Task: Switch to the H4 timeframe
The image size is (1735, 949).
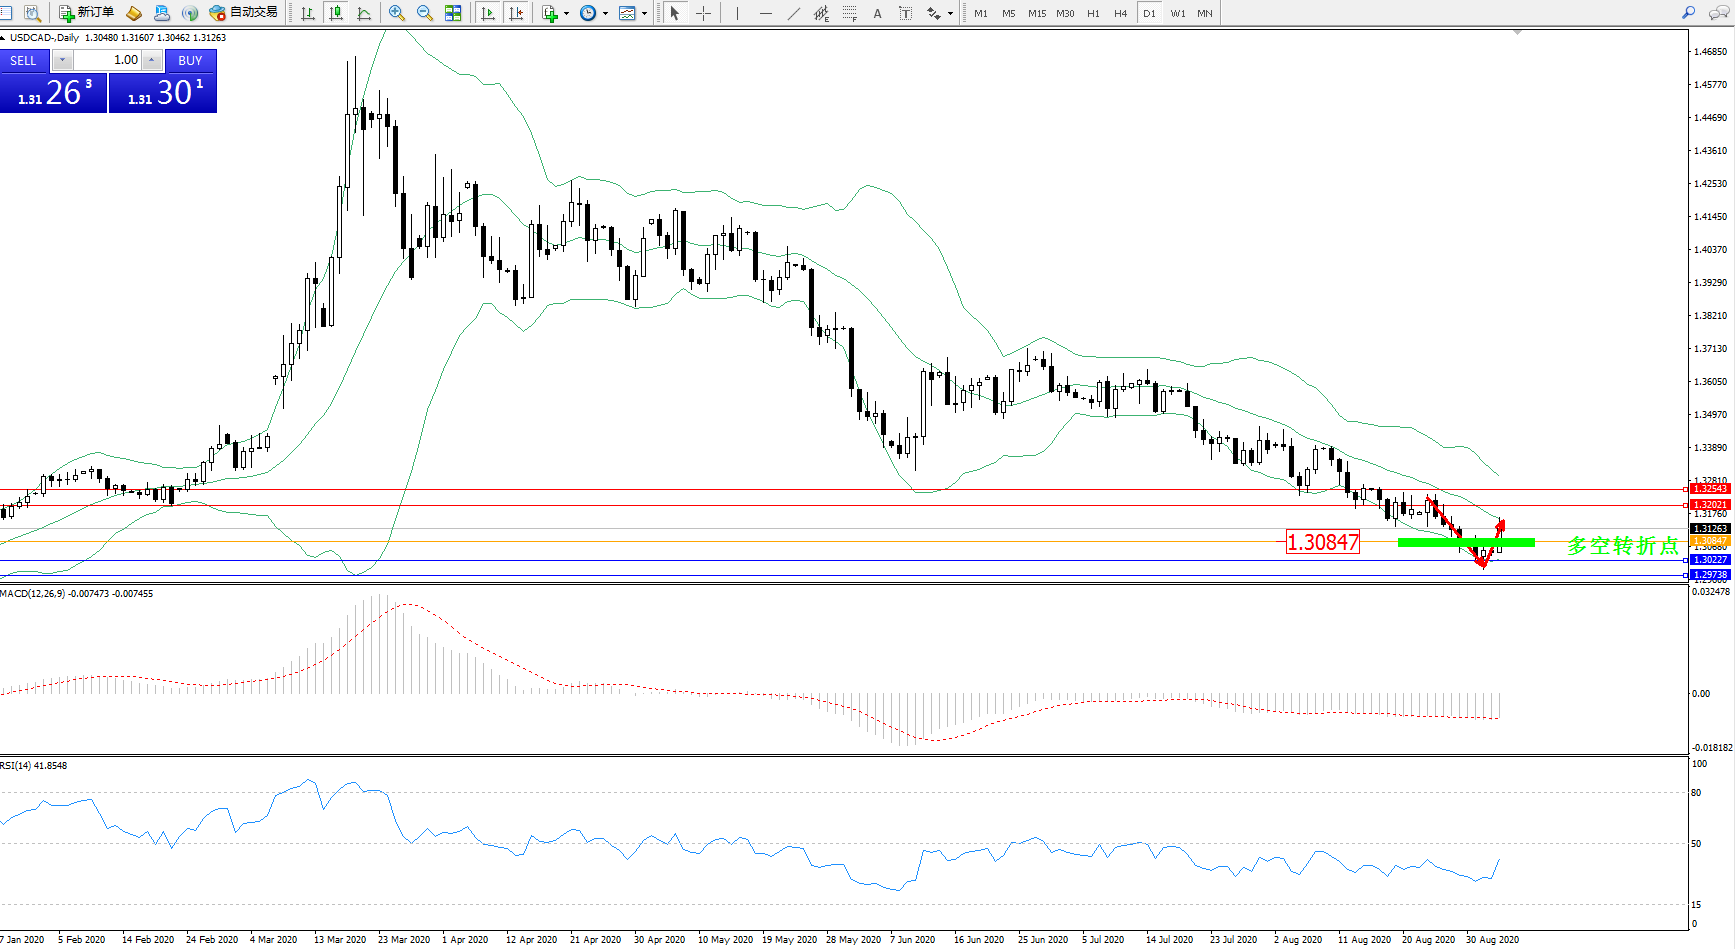Action: 1120,13
